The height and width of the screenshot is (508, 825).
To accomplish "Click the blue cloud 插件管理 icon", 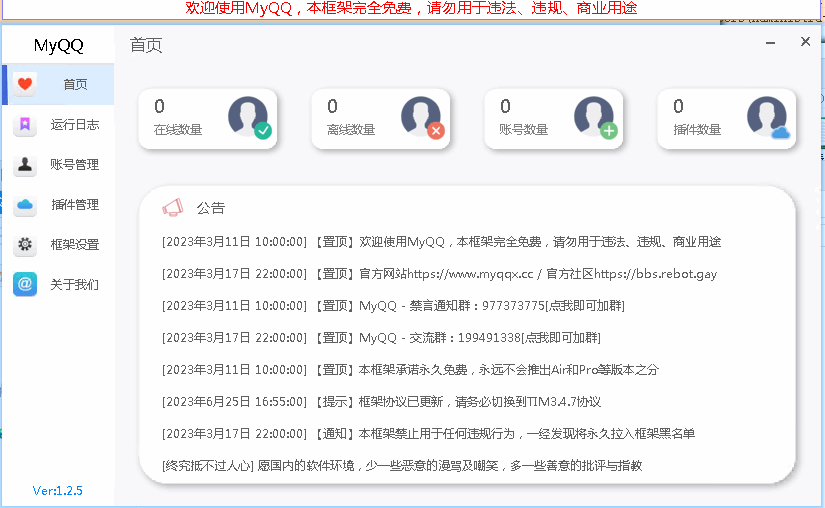I will [25, 205].
